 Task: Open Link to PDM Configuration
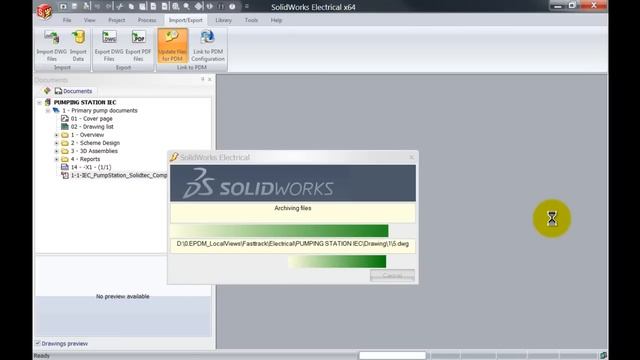(x=208, y=45)
